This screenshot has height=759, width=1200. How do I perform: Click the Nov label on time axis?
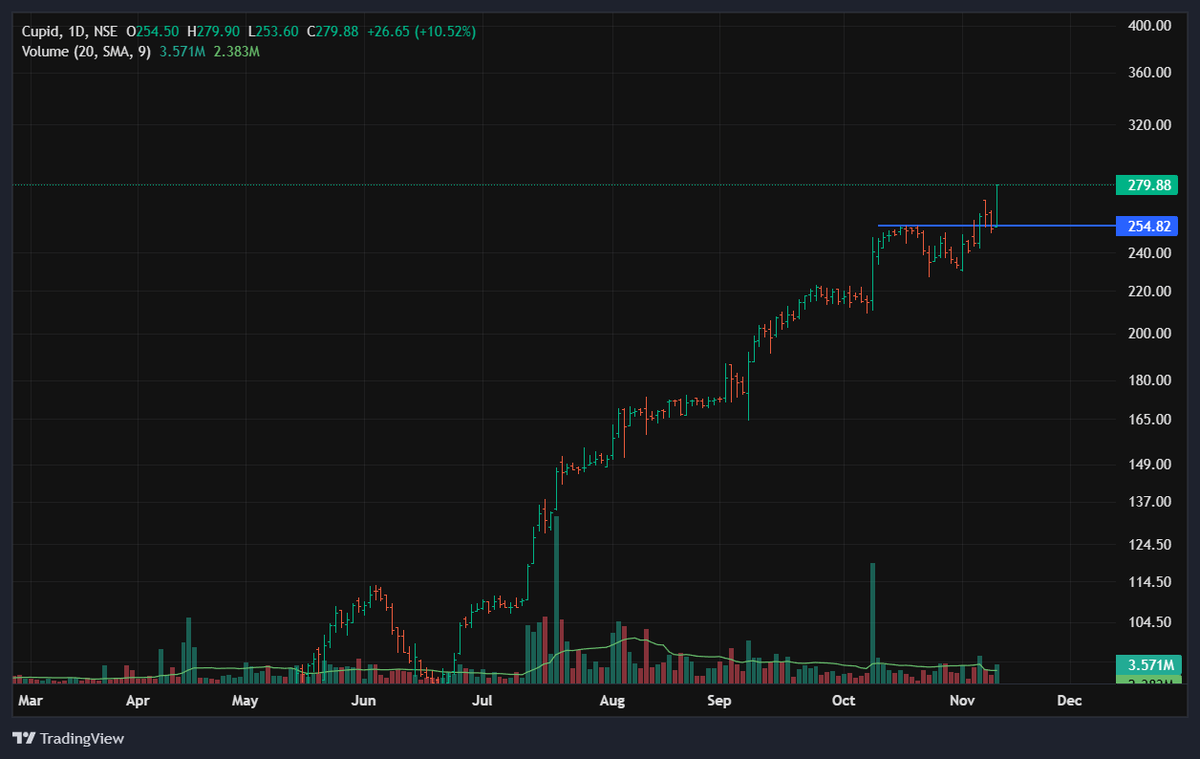[x=962, y=702]
